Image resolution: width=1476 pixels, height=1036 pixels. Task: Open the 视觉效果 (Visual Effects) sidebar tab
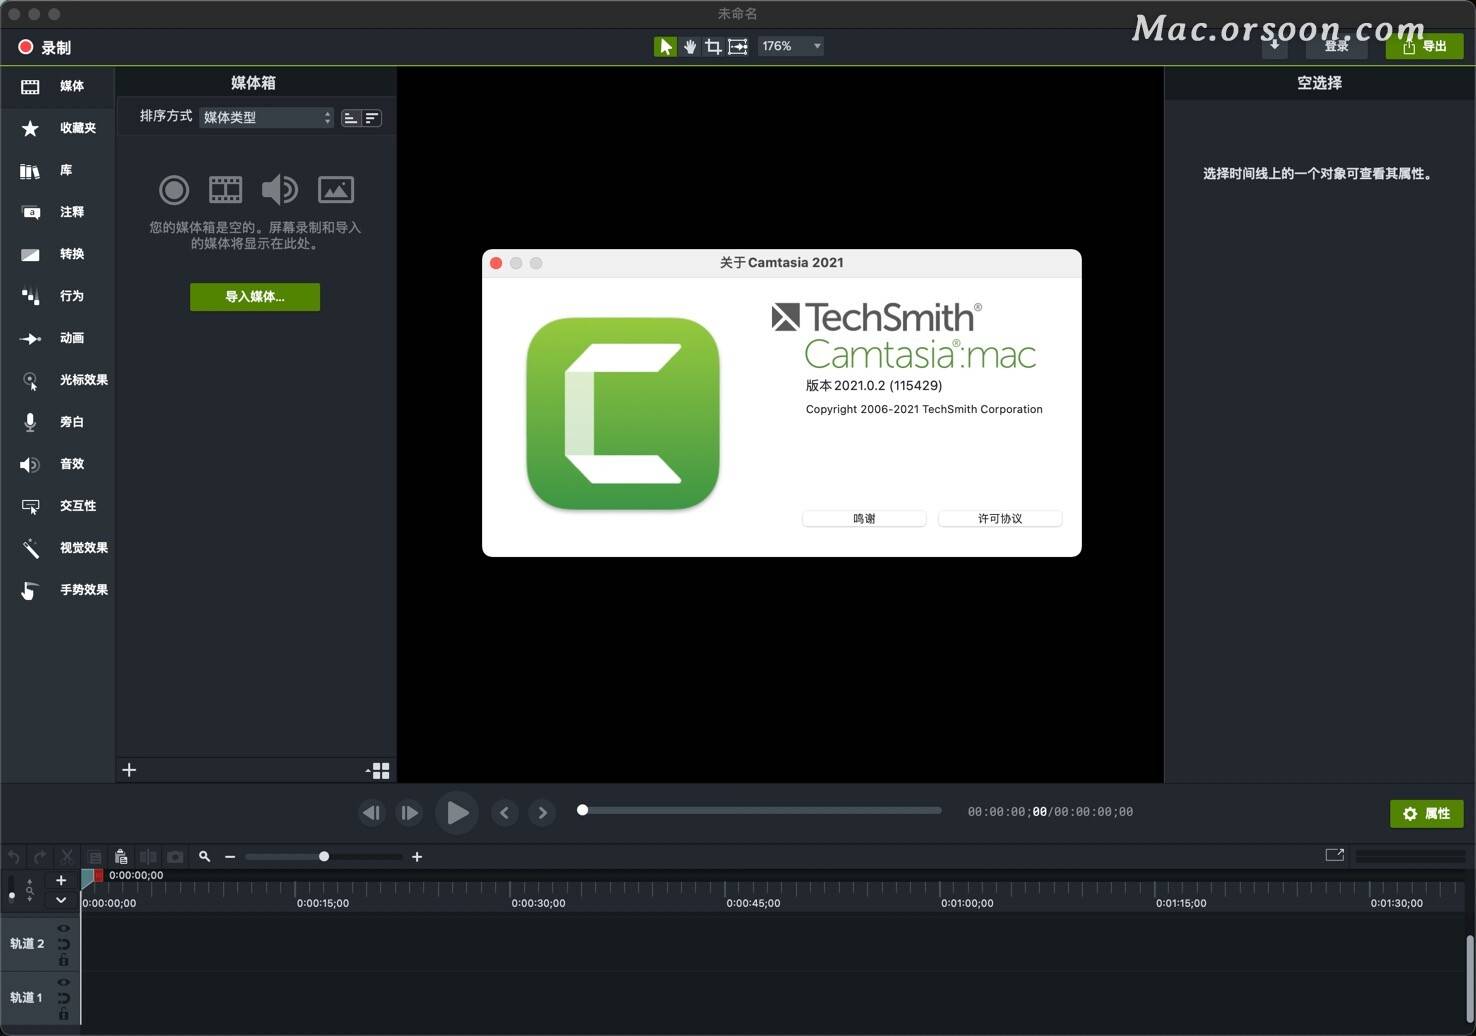pos(57,548)
